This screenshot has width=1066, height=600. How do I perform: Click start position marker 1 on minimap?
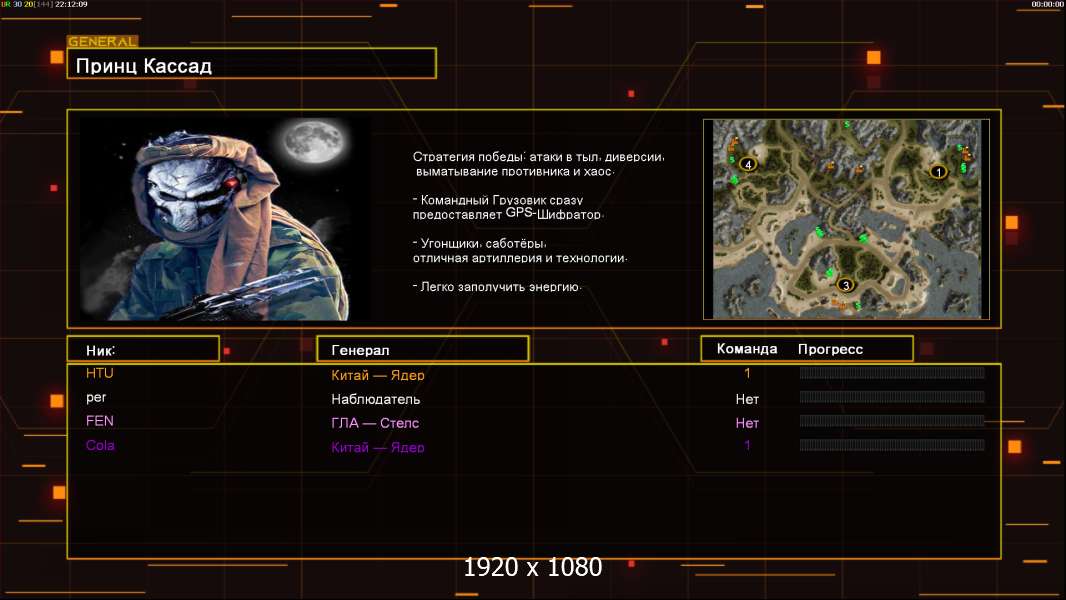point(938,172)
